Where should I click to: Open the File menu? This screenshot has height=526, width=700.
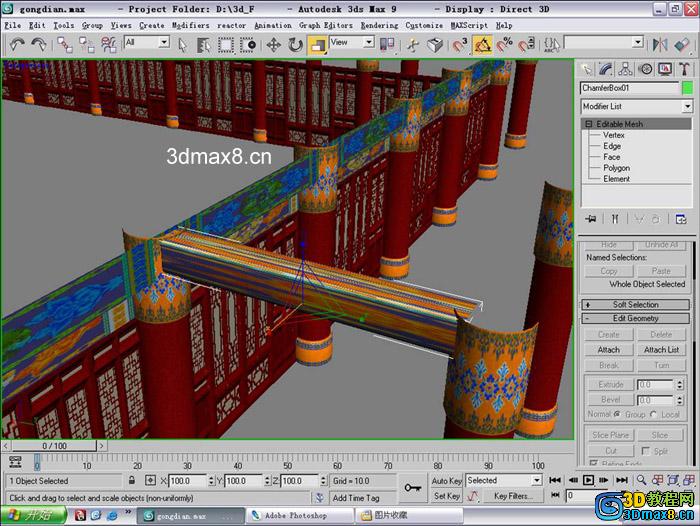coord(13,25)
